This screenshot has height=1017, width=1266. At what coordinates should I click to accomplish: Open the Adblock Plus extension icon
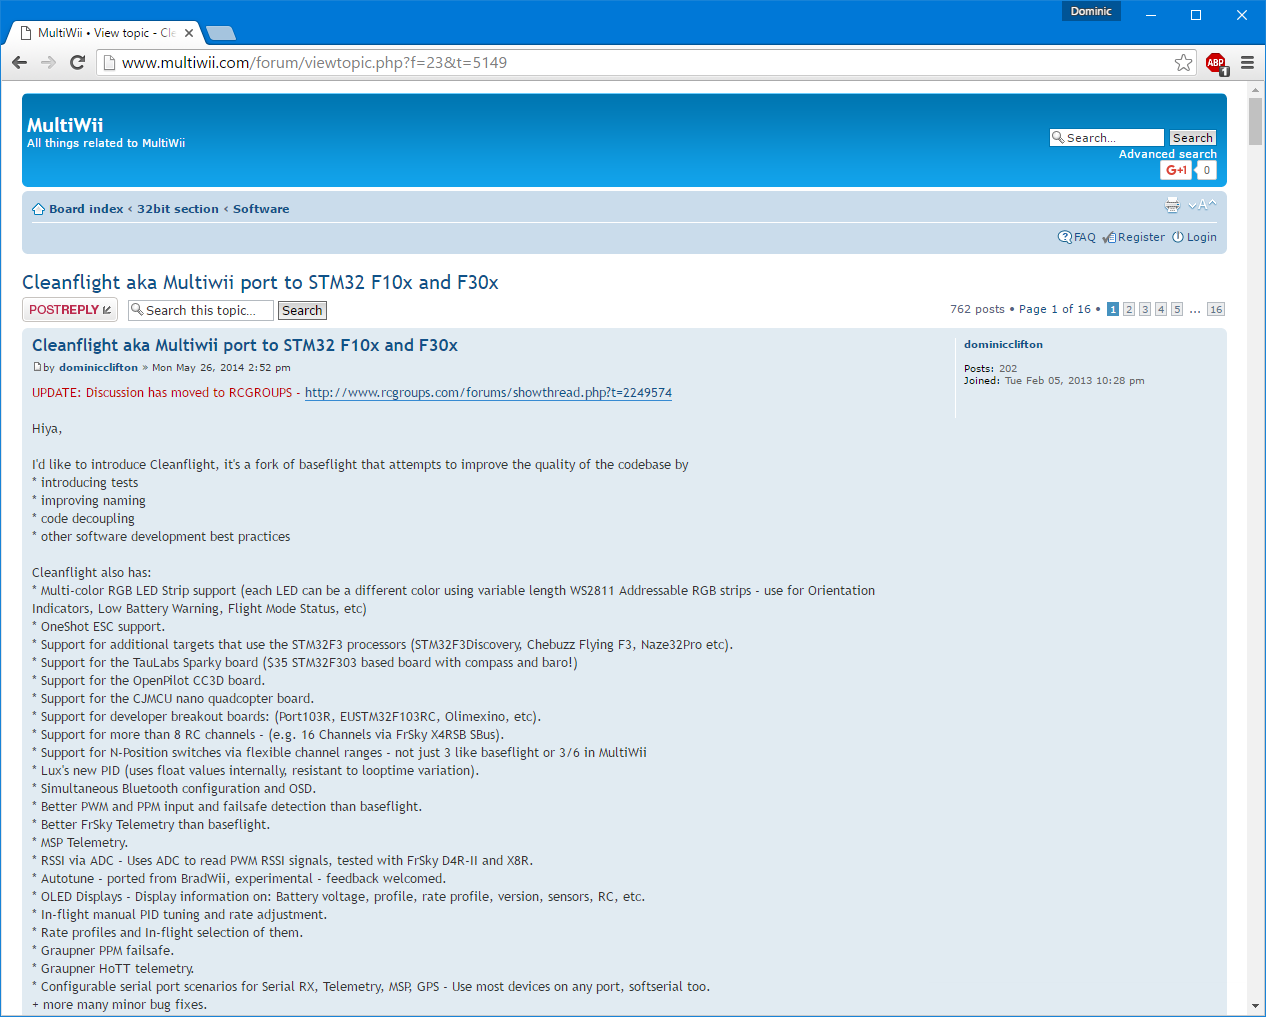[x=1216, y=63]
